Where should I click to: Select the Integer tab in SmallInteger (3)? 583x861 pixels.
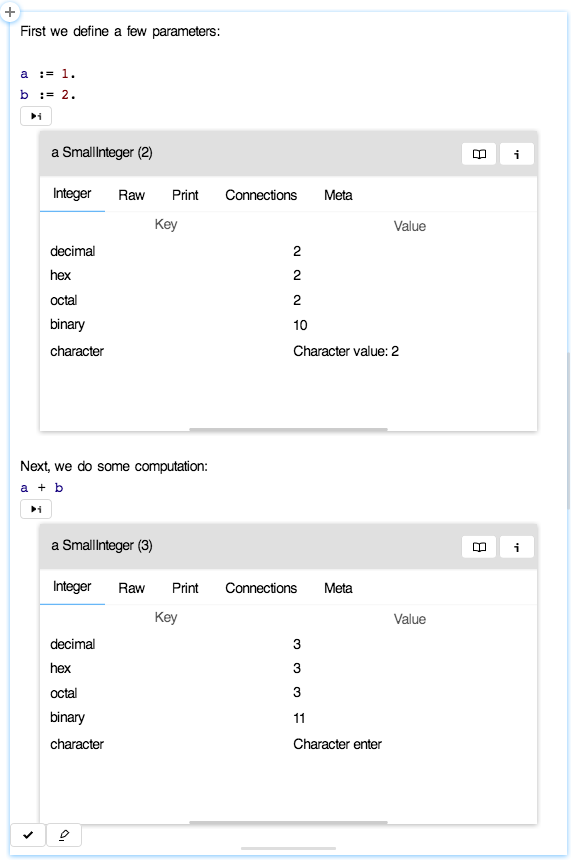71,588
